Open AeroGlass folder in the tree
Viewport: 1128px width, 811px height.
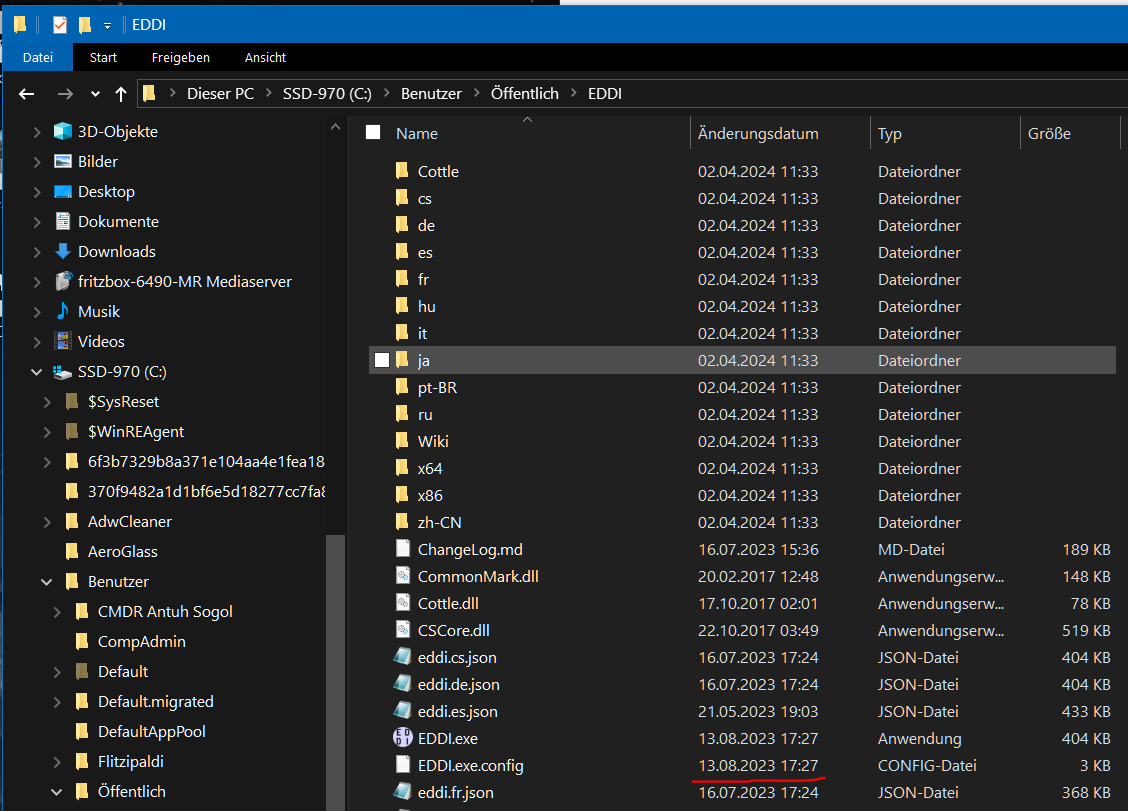coord(122,552)
